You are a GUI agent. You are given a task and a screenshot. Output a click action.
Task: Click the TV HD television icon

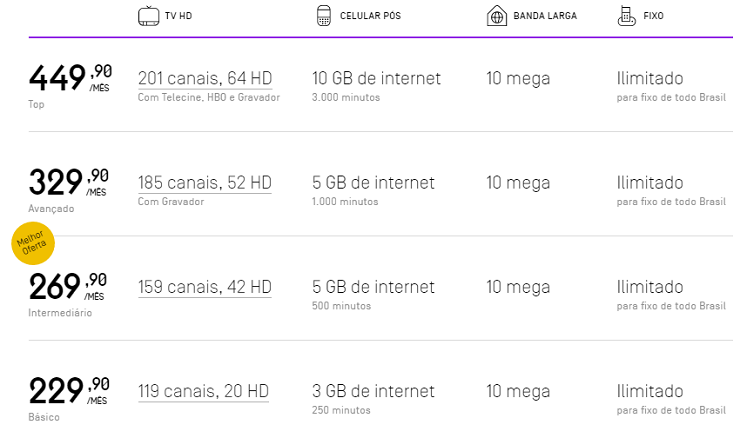(x=148, y=16)
